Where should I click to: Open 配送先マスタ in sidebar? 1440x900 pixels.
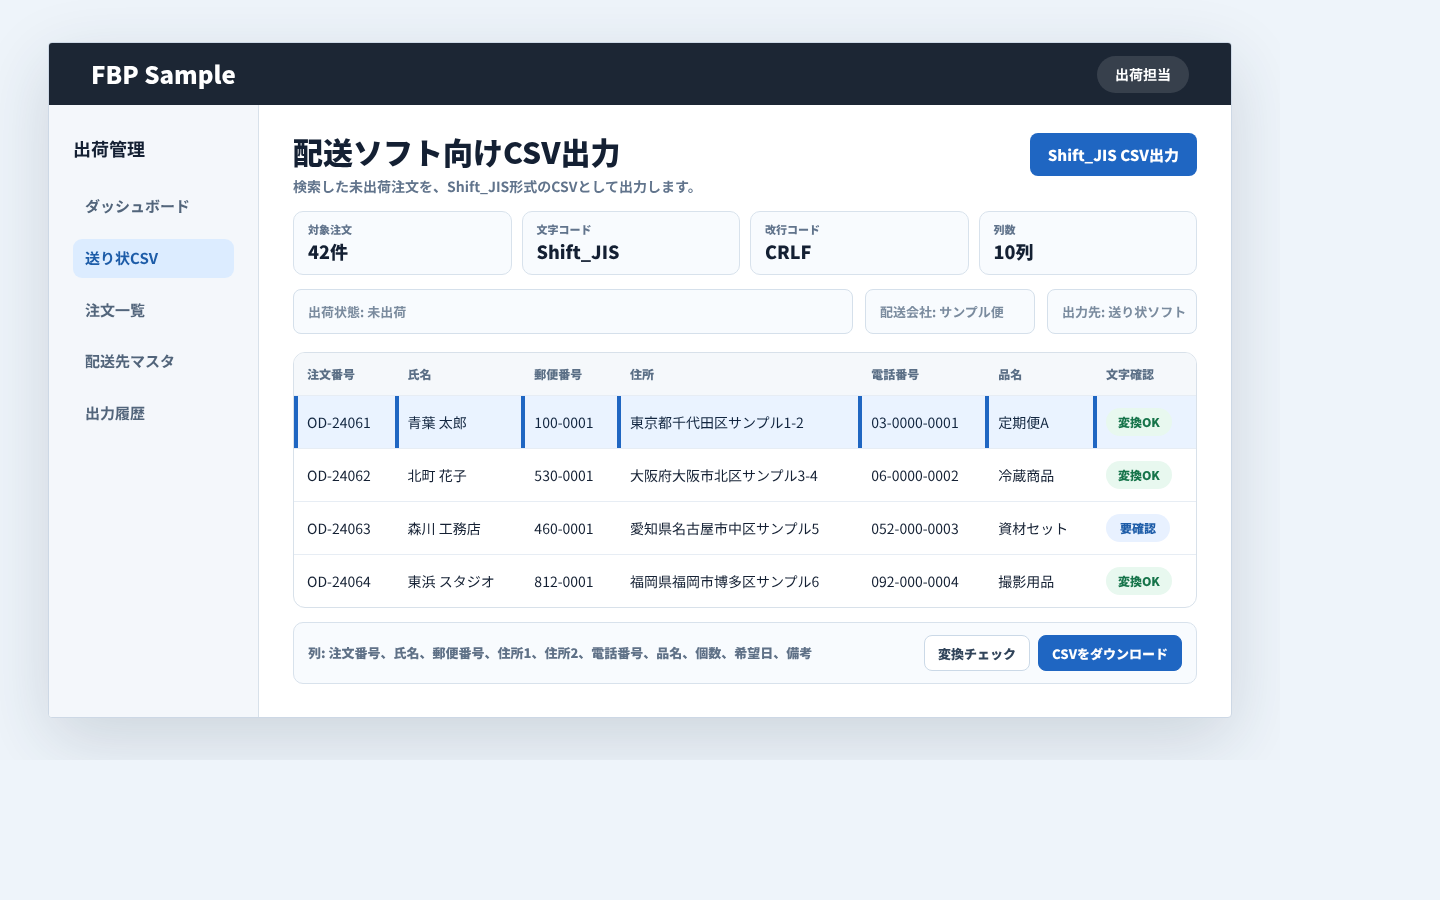(153, 361)
